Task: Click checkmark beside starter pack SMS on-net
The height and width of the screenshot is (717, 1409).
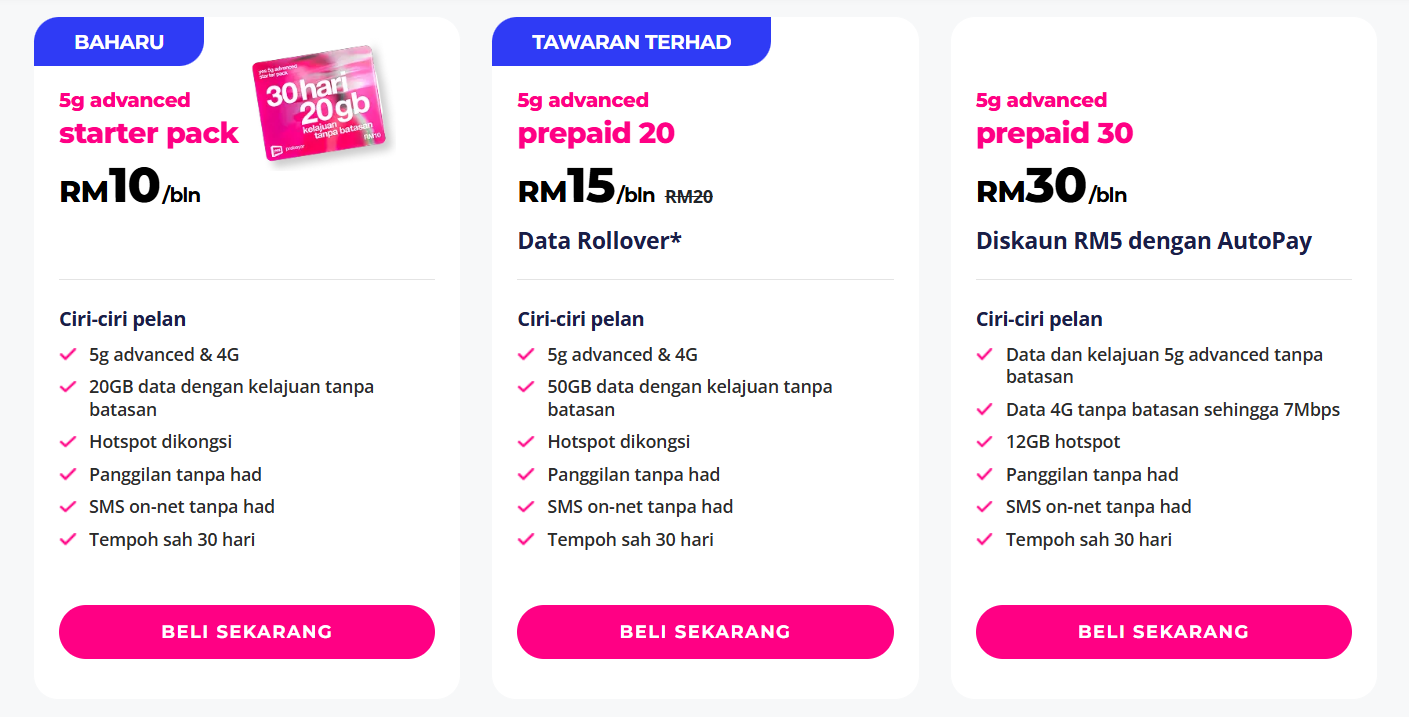Action: (x=68, y=507)
